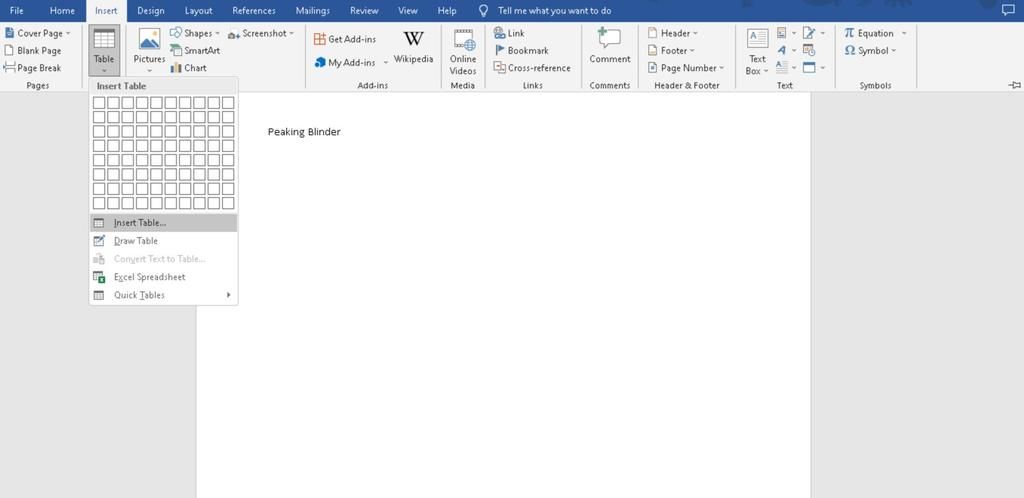Switch to the View tab
This screenshot has height=498, width=1024.
(408, 10)
